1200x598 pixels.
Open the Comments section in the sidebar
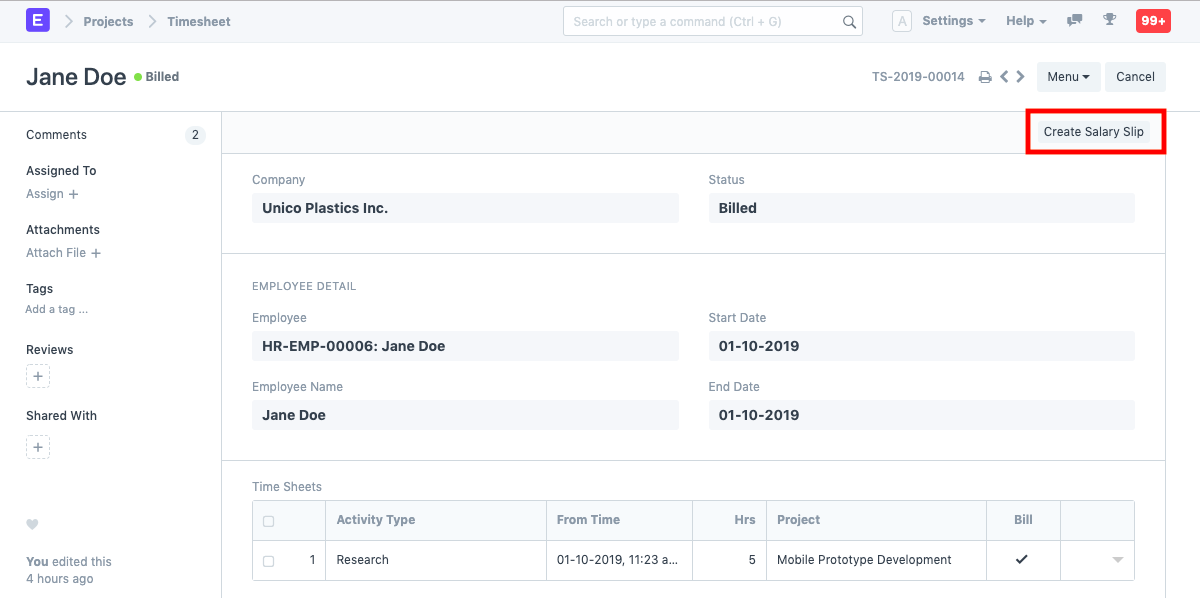[56, 134]
